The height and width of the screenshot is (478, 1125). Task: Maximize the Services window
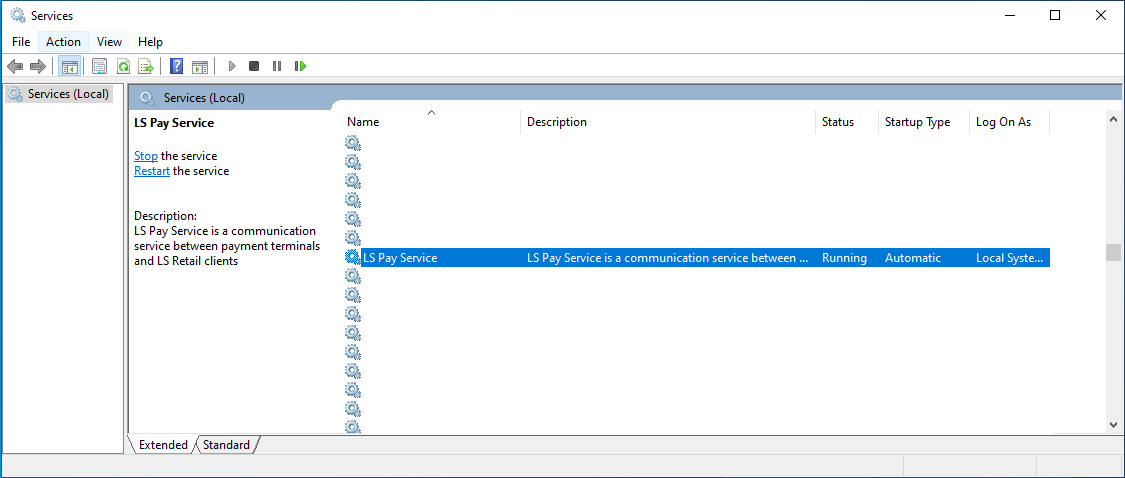(x=1055, y=15)
